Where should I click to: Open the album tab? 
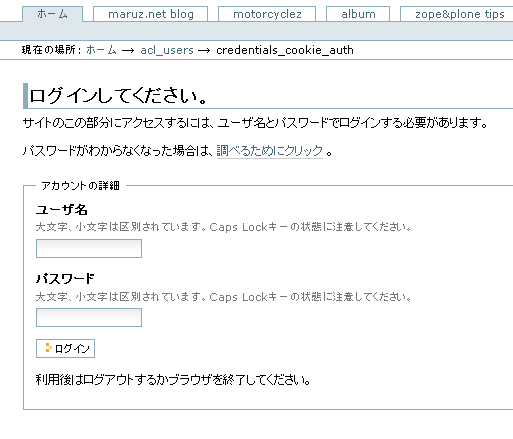point(358,14)
